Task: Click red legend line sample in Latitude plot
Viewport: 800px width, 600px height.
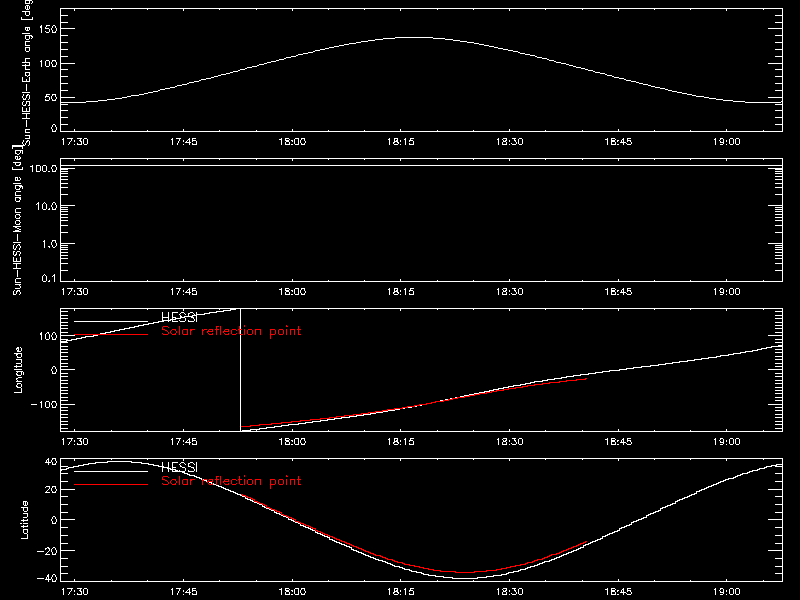Action: click(111, 485)
